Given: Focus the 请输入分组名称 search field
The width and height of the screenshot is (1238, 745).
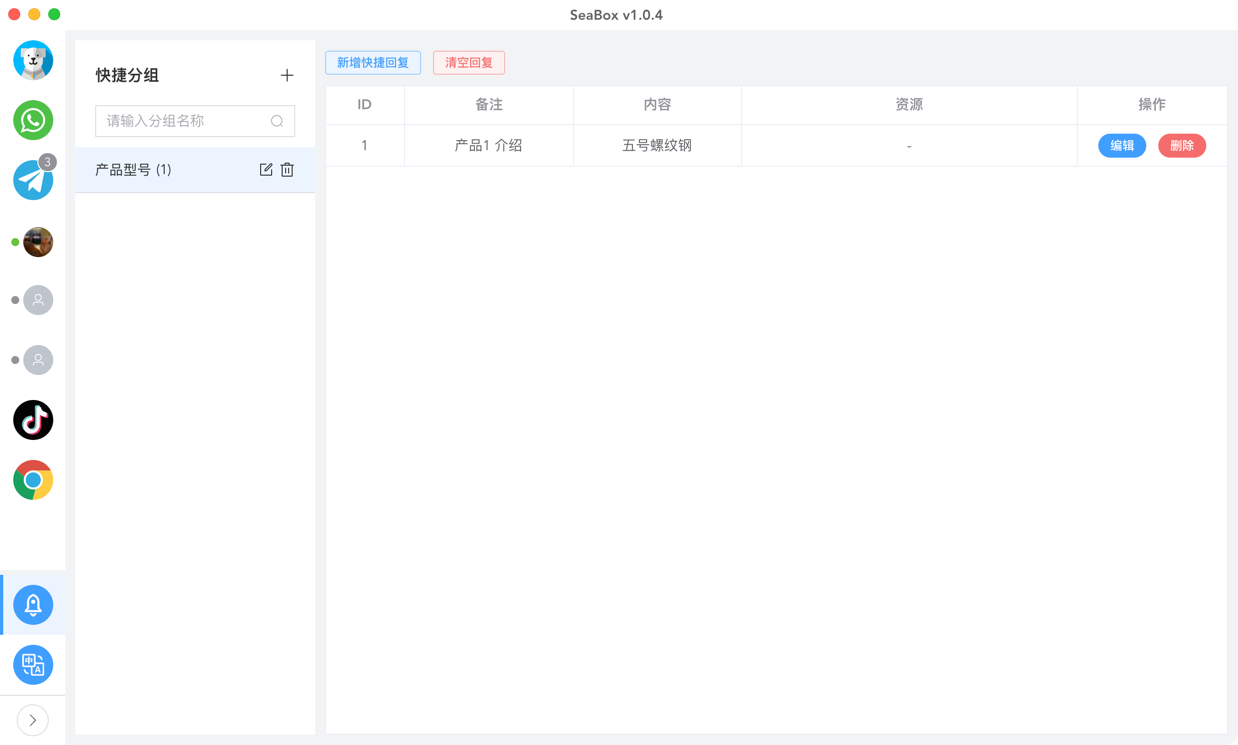Looking at the screenshot, I should tap(195, 121).
